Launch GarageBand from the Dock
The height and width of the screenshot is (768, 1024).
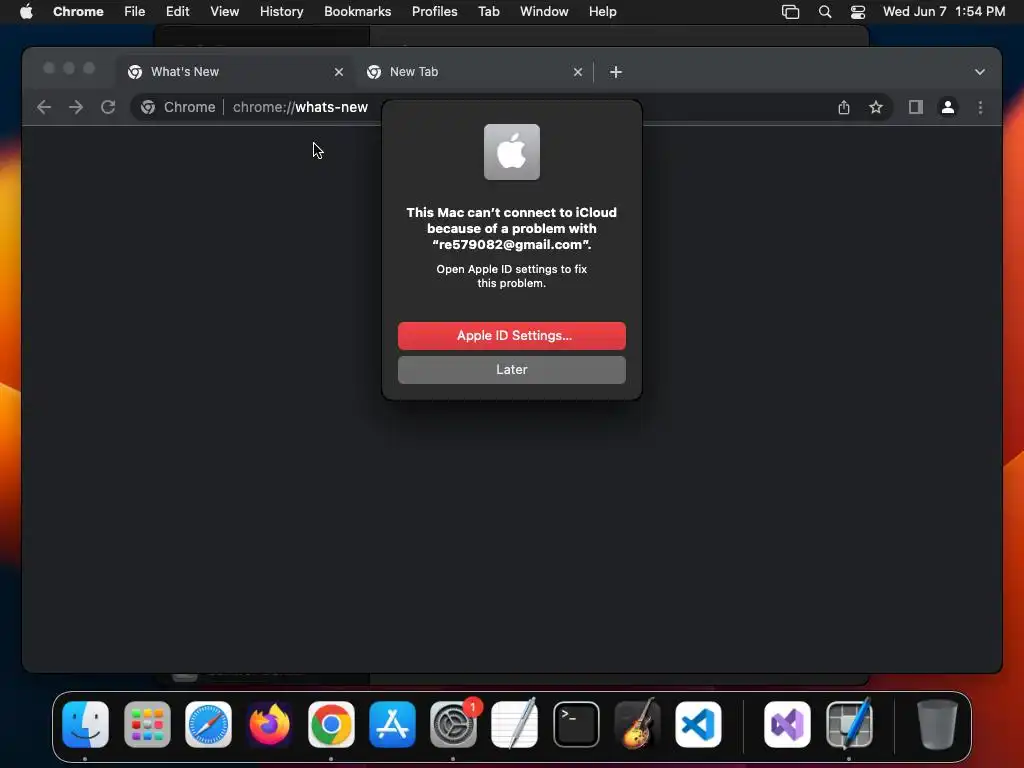[x=637, y=724]
